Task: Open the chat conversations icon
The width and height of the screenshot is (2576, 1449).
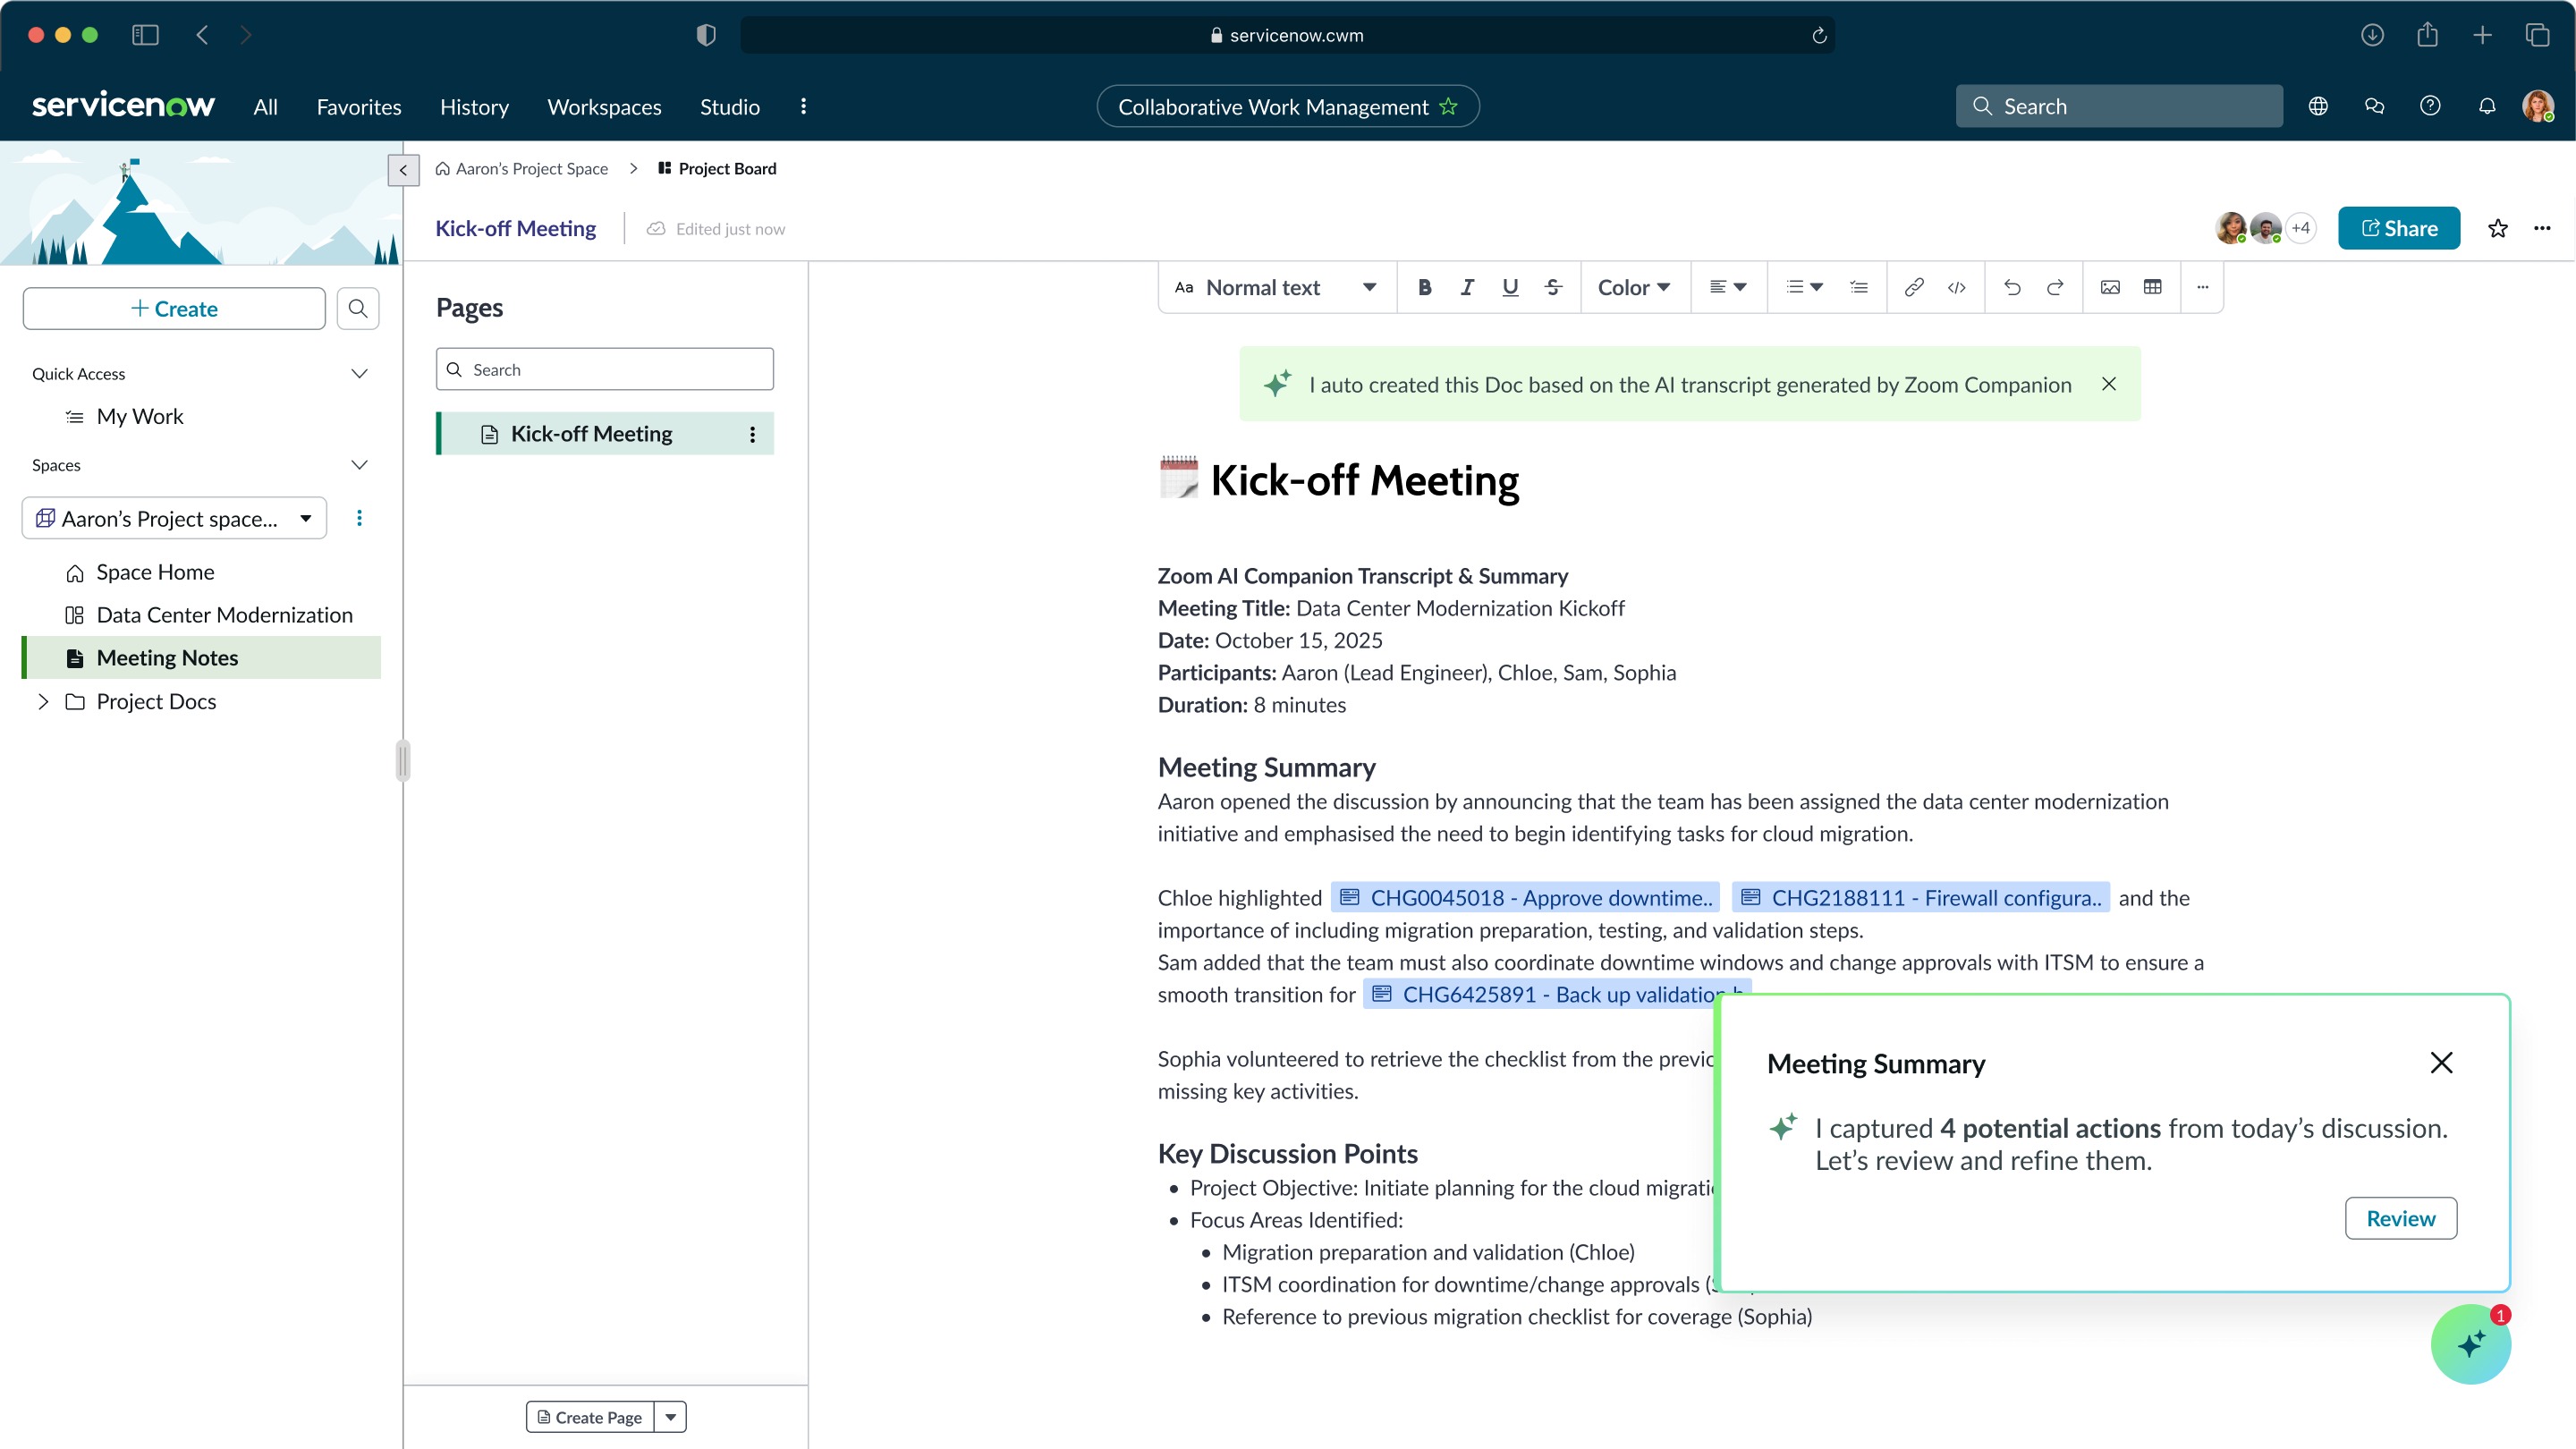Action: coord(2374,107)
